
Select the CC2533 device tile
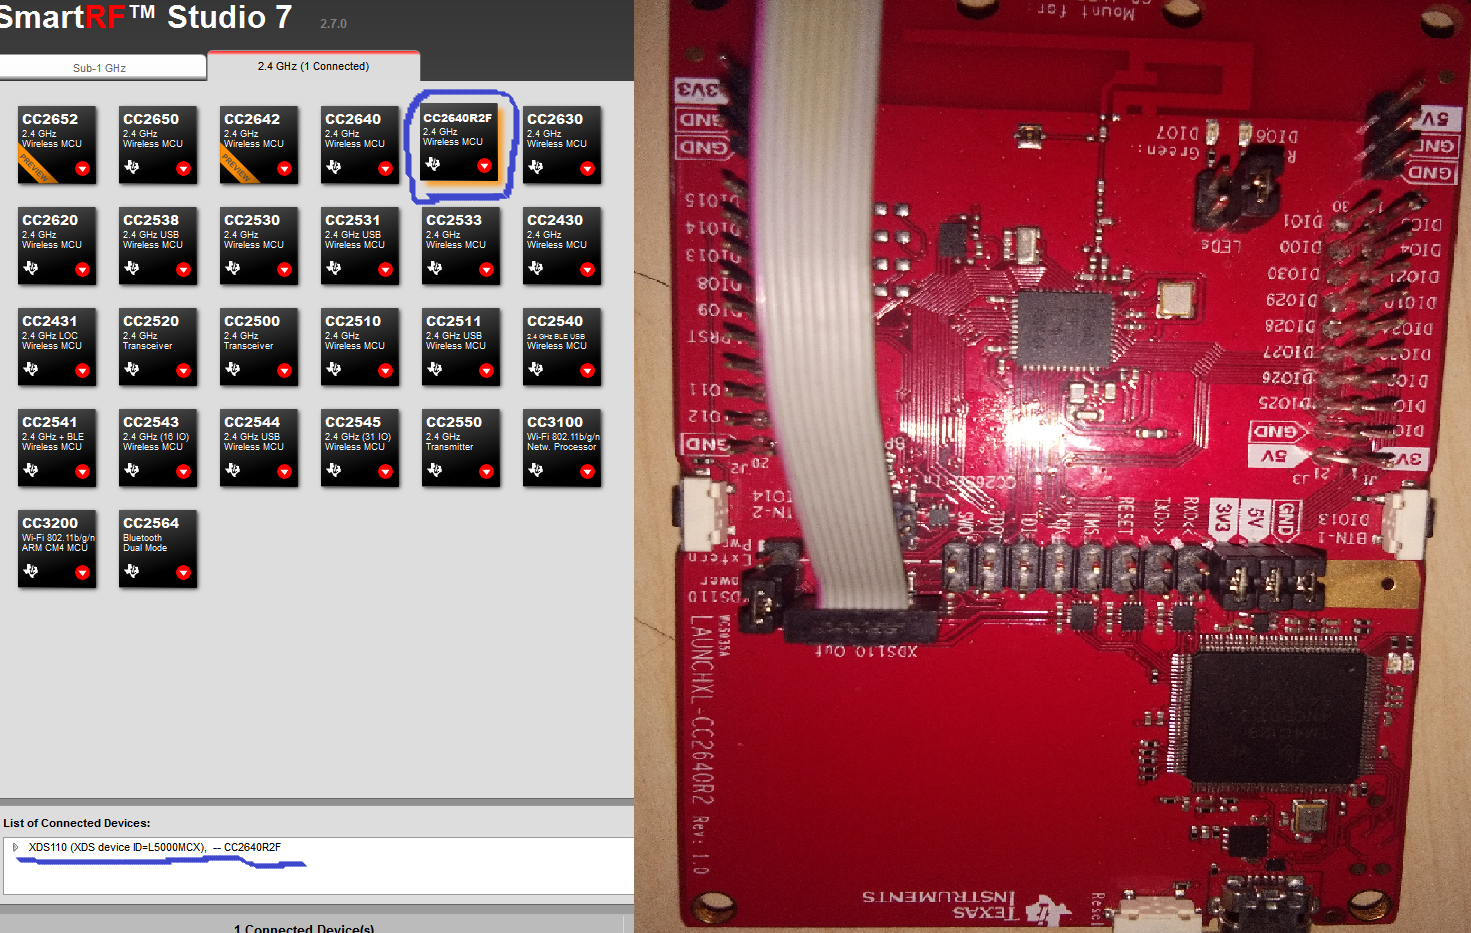tap(461, 246)
